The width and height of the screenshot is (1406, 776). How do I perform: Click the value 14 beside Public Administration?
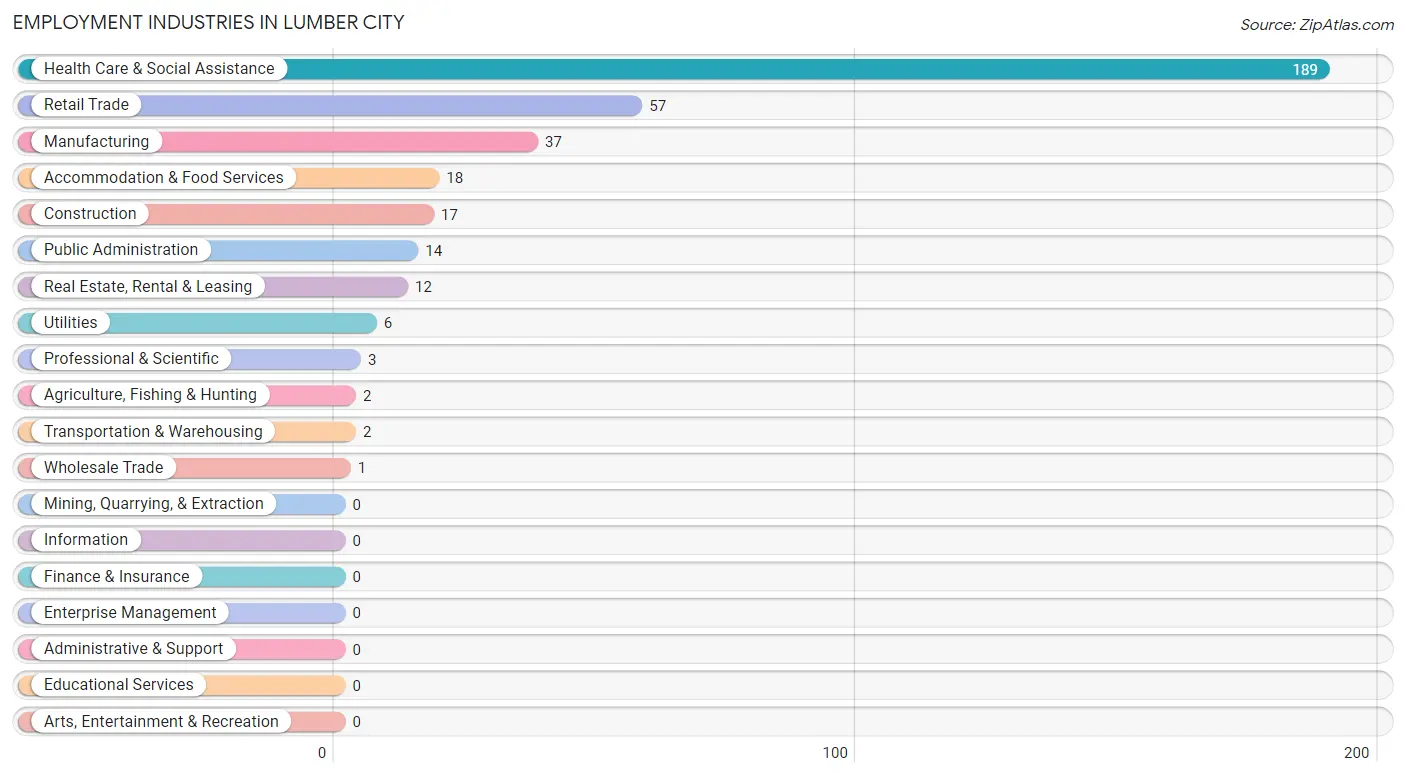[x=434, y=251]
